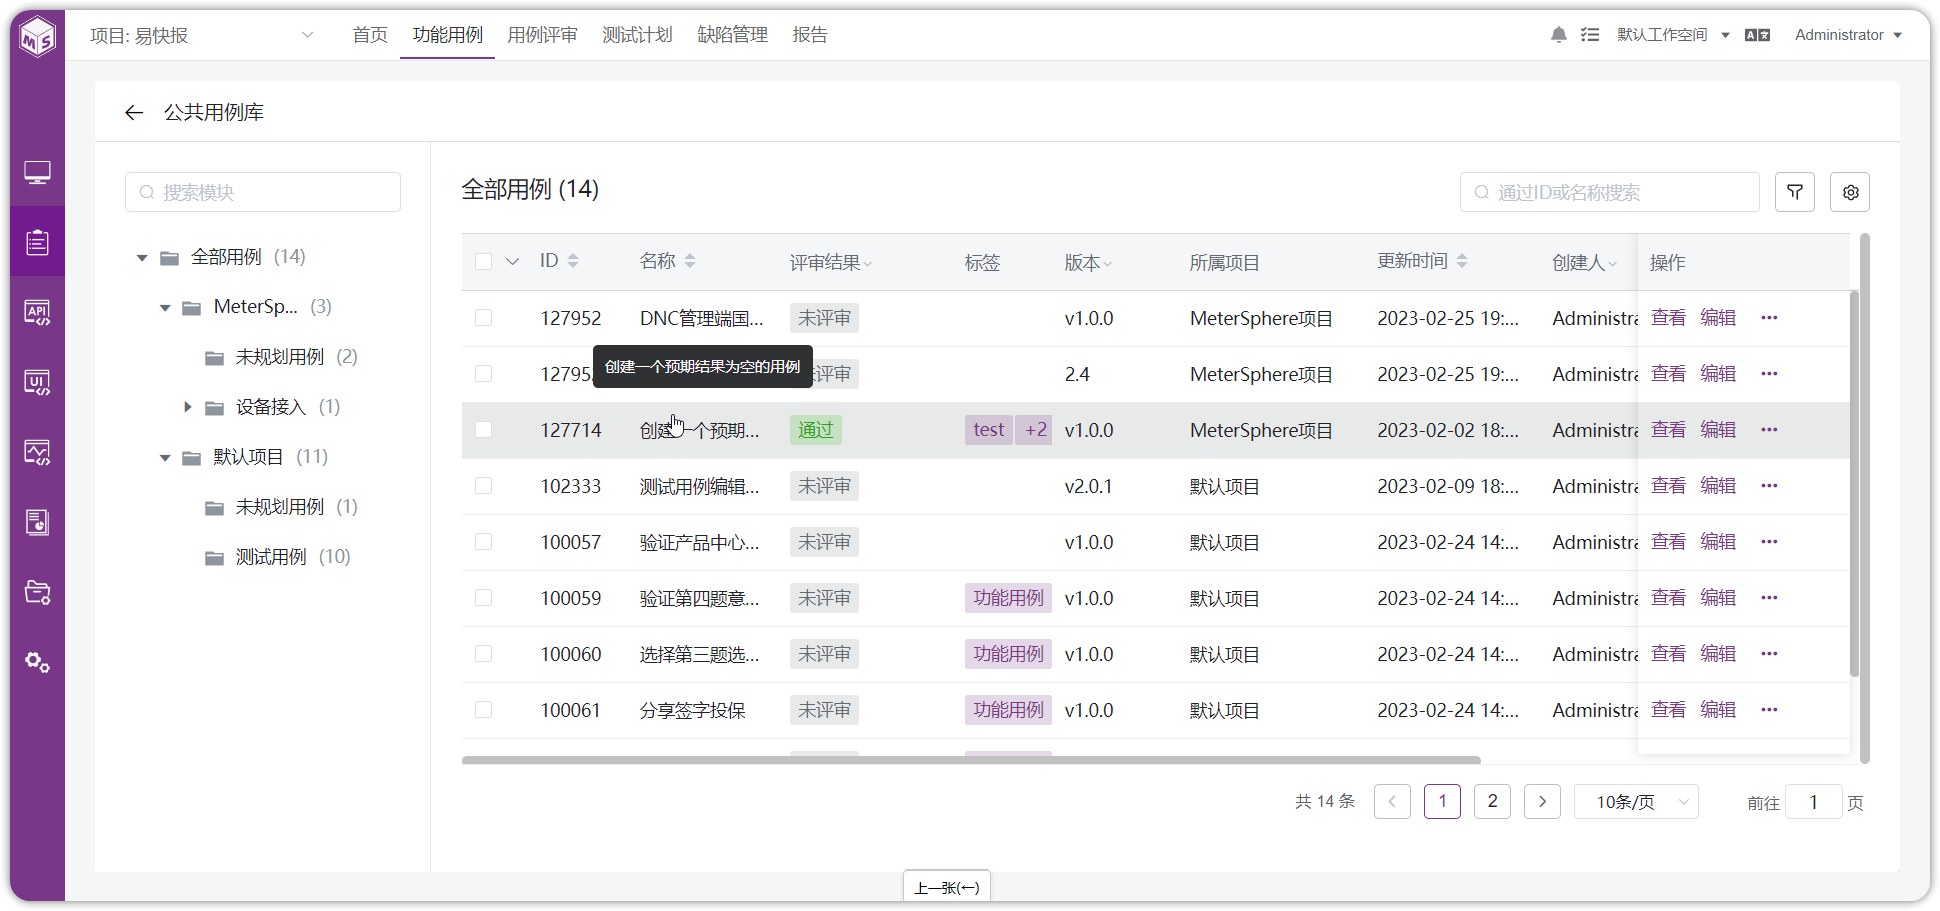Image resolution: width=1940 pixels, height=911 pixels.
Task: Open the 项目: 易快报 project dropdown
Action: [x=202, y=36]
